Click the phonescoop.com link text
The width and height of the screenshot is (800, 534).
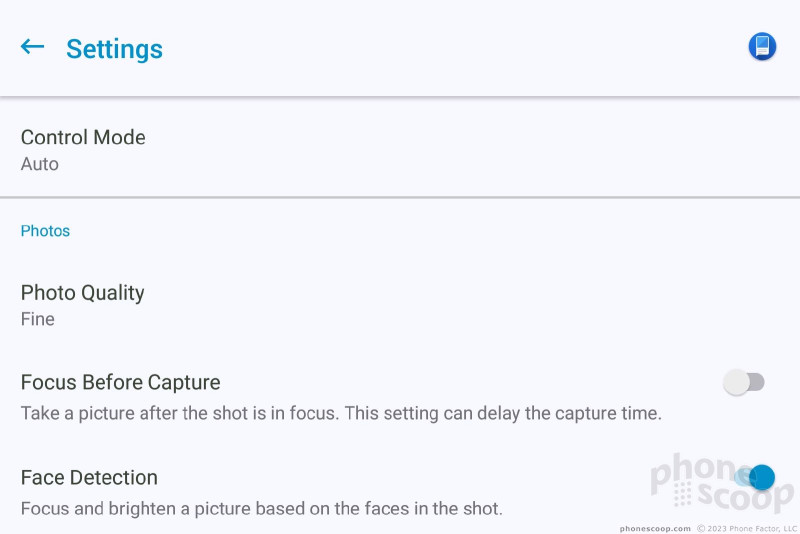[x=655, y=529]
